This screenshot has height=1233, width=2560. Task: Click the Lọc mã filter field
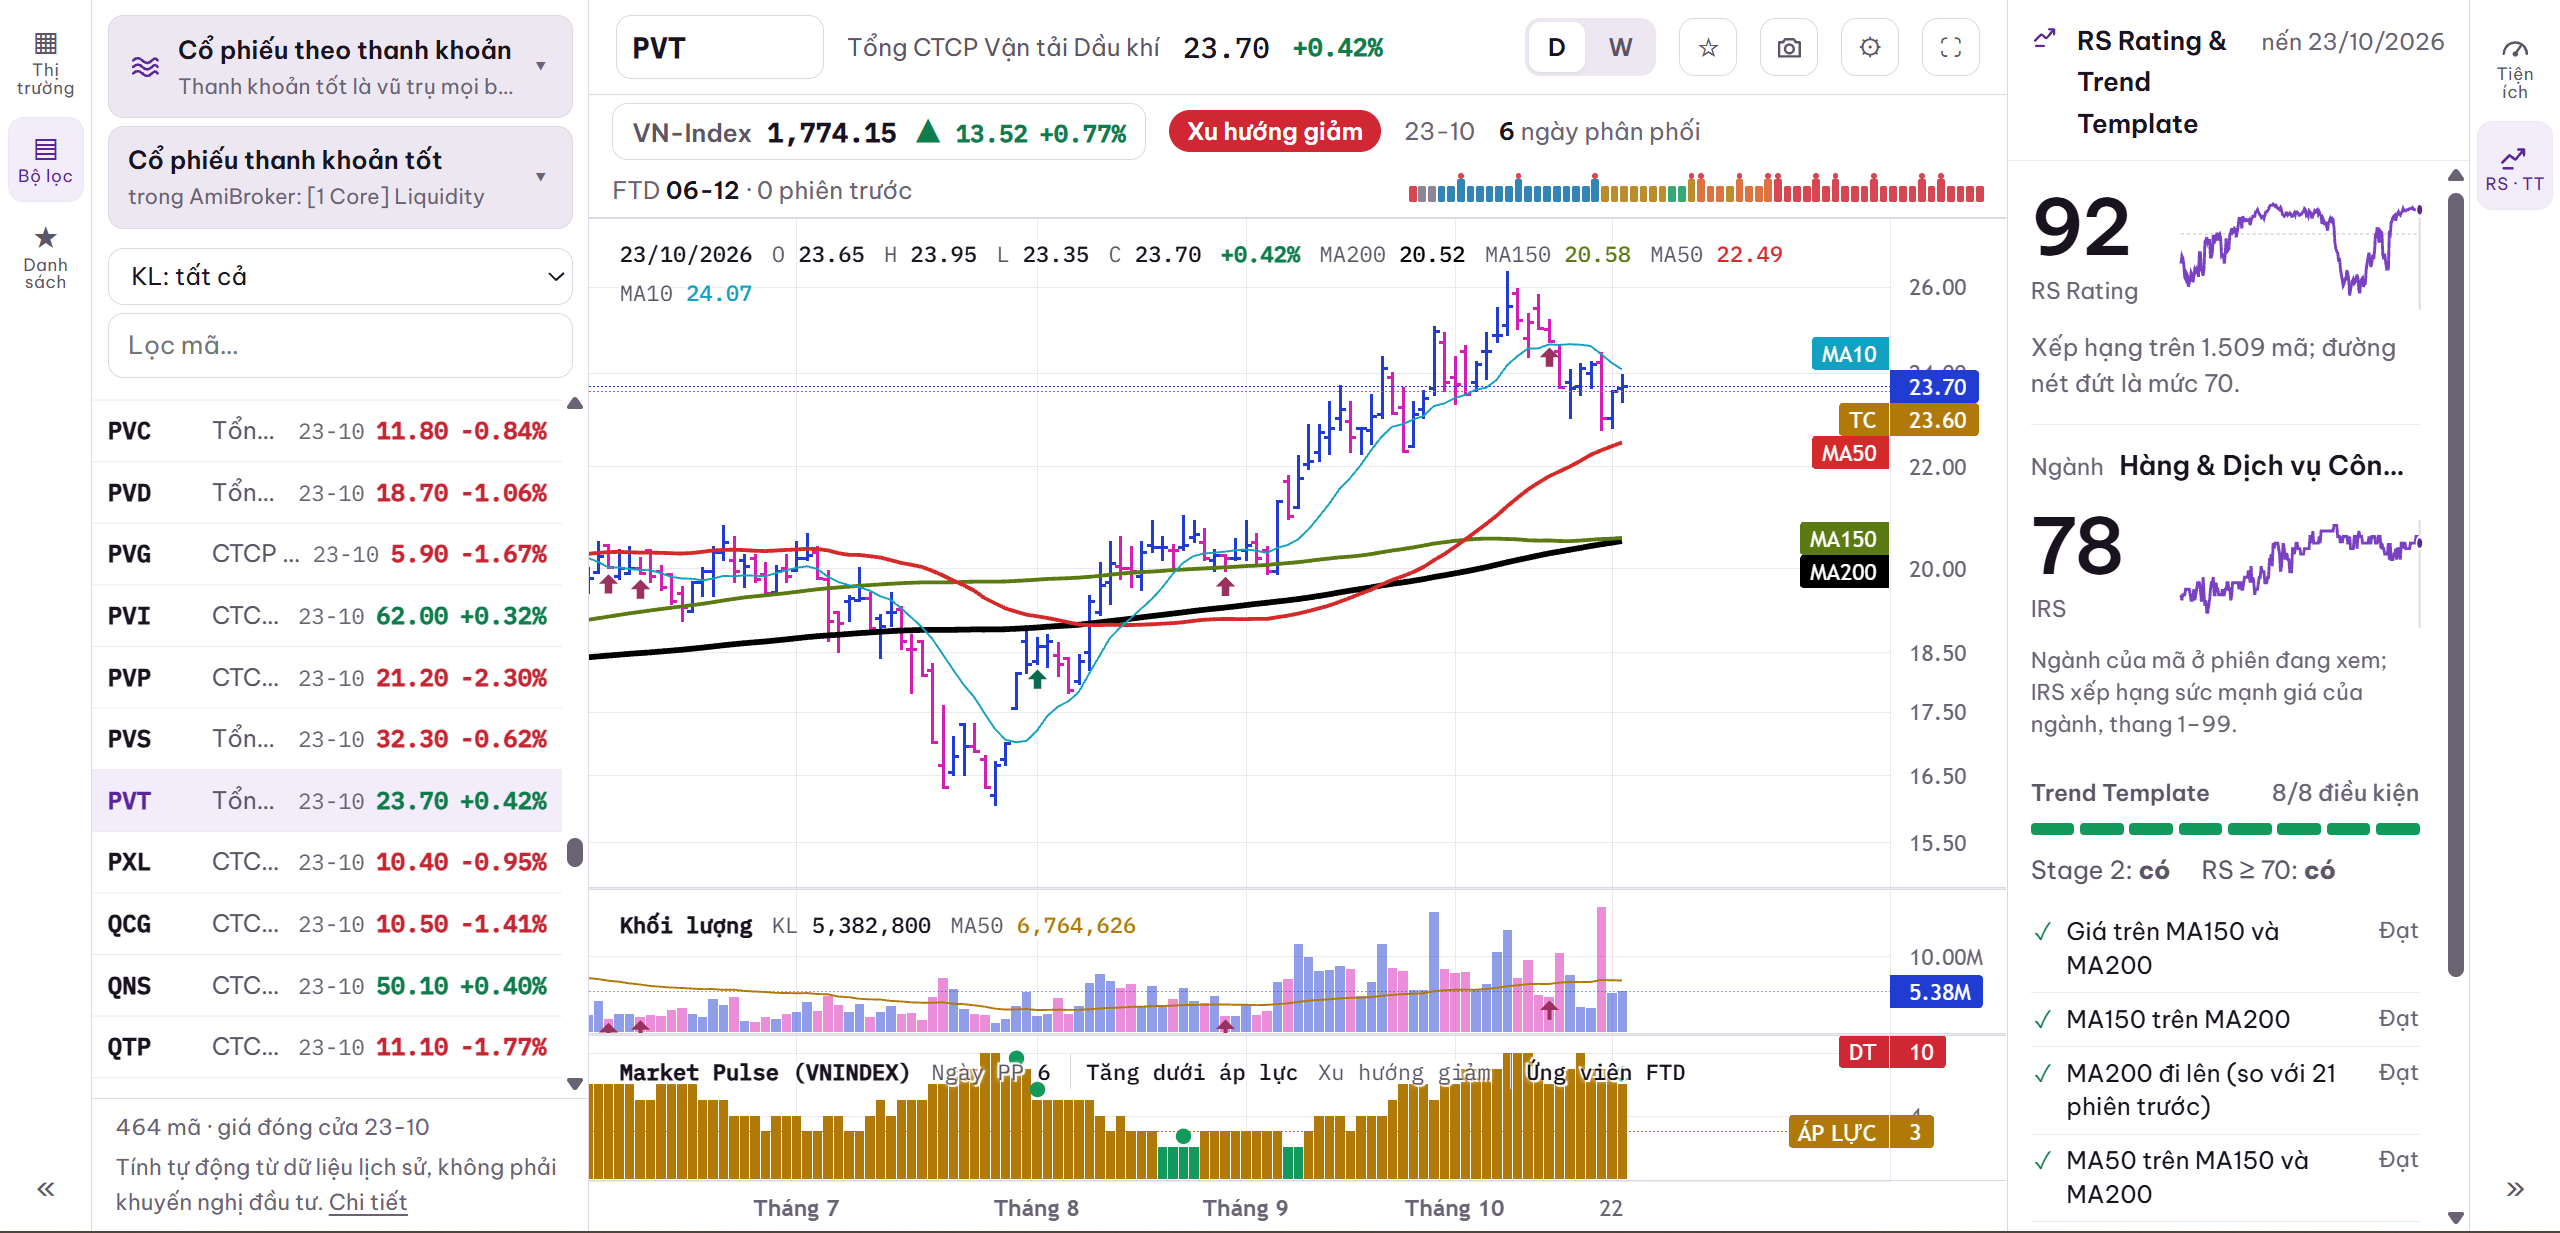(x=340, y=345)
